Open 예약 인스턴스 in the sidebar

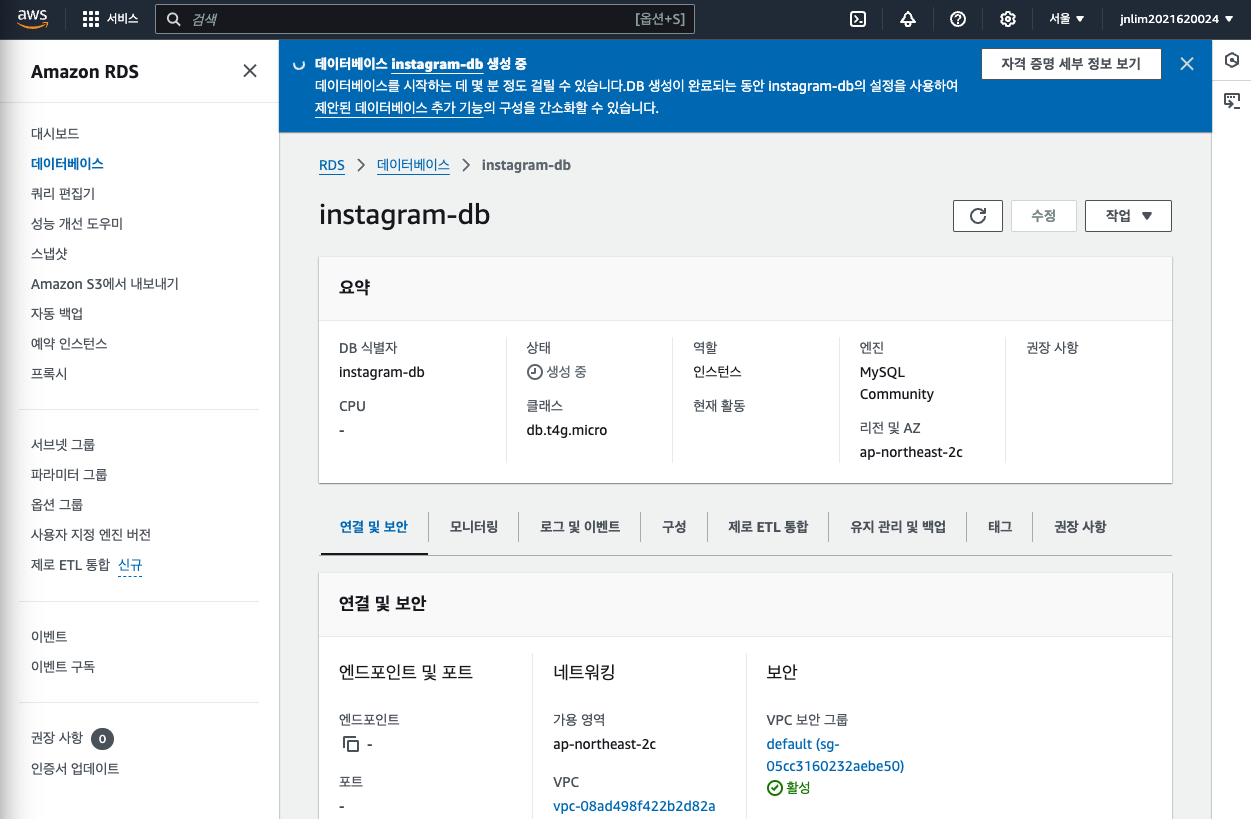pyautogui.click(x=69, y=344)
